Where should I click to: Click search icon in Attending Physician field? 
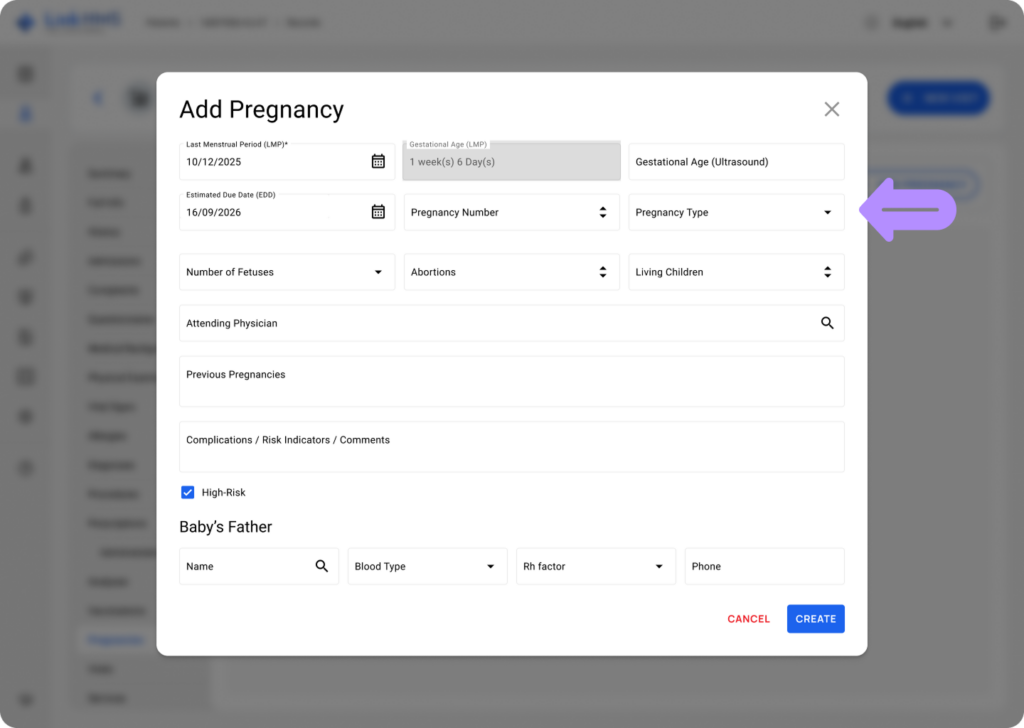827,322
